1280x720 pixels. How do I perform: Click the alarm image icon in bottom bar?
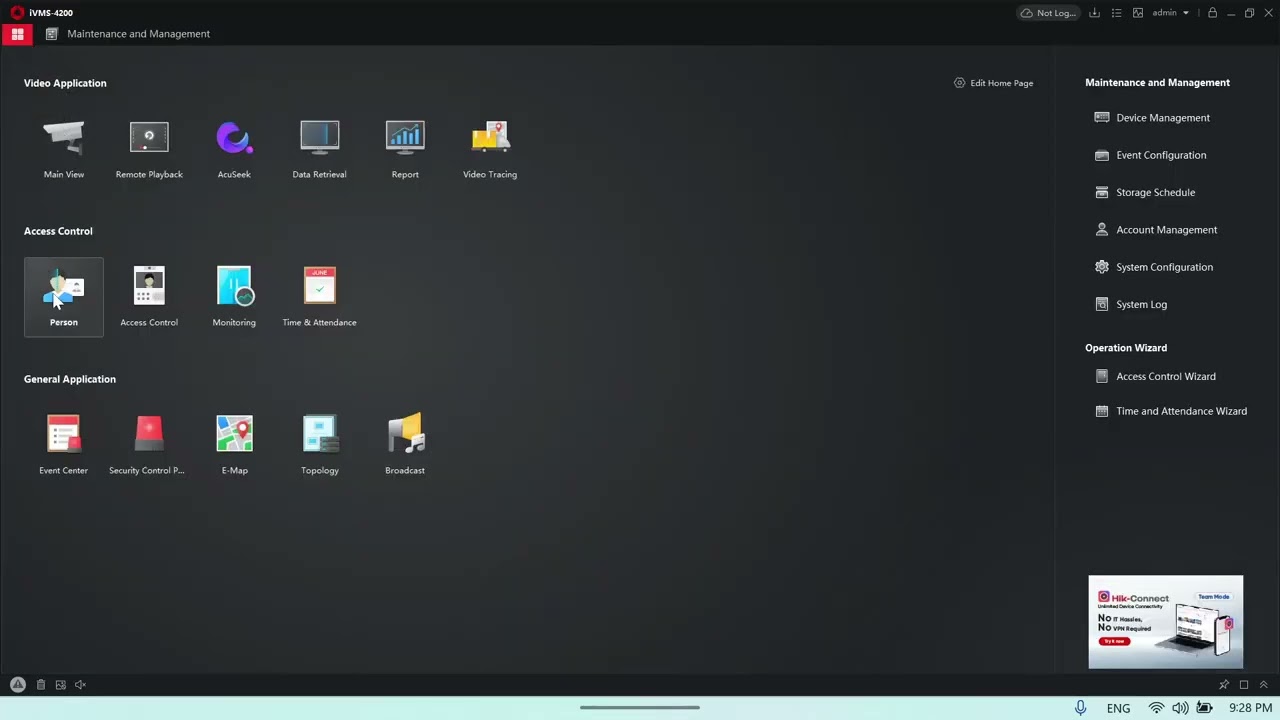[x=61, y=685]
